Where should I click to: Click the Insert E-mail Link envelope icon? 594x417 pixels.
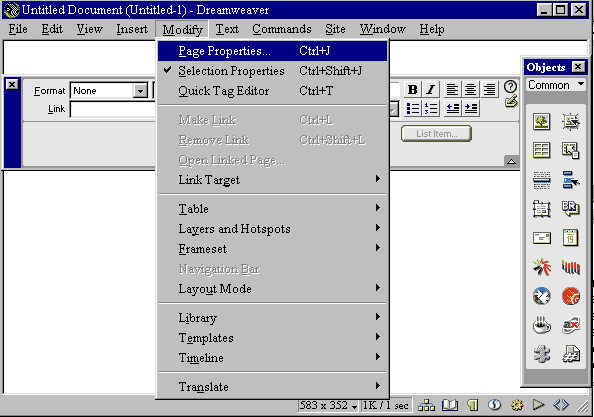click(542, 238)
